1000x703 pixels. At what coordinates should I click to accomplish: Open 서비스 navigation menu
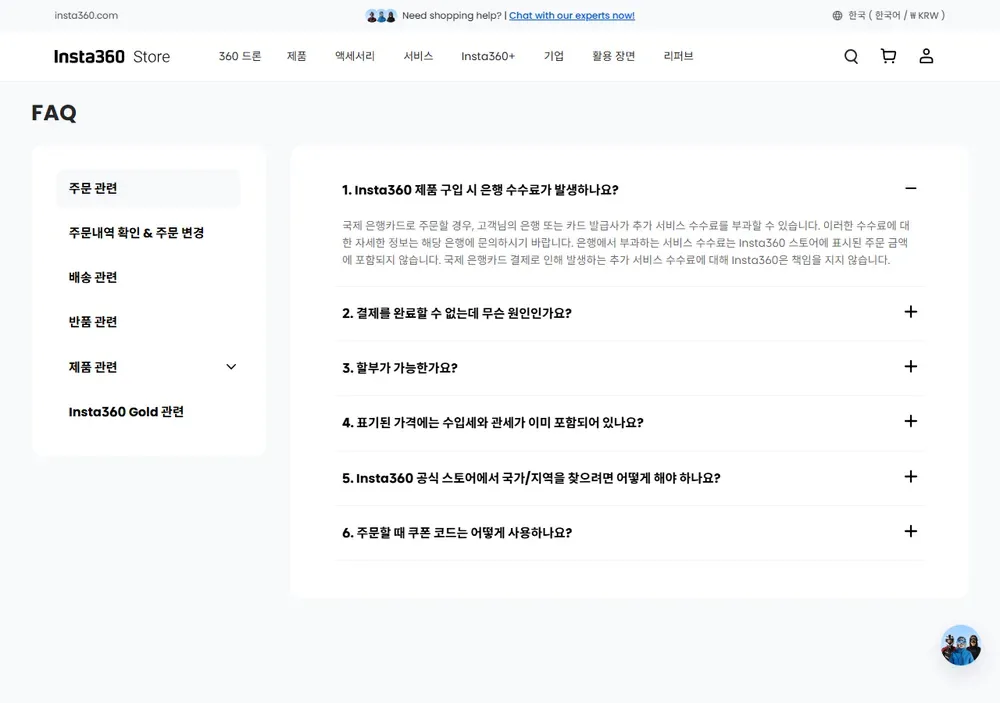[418, 56]
